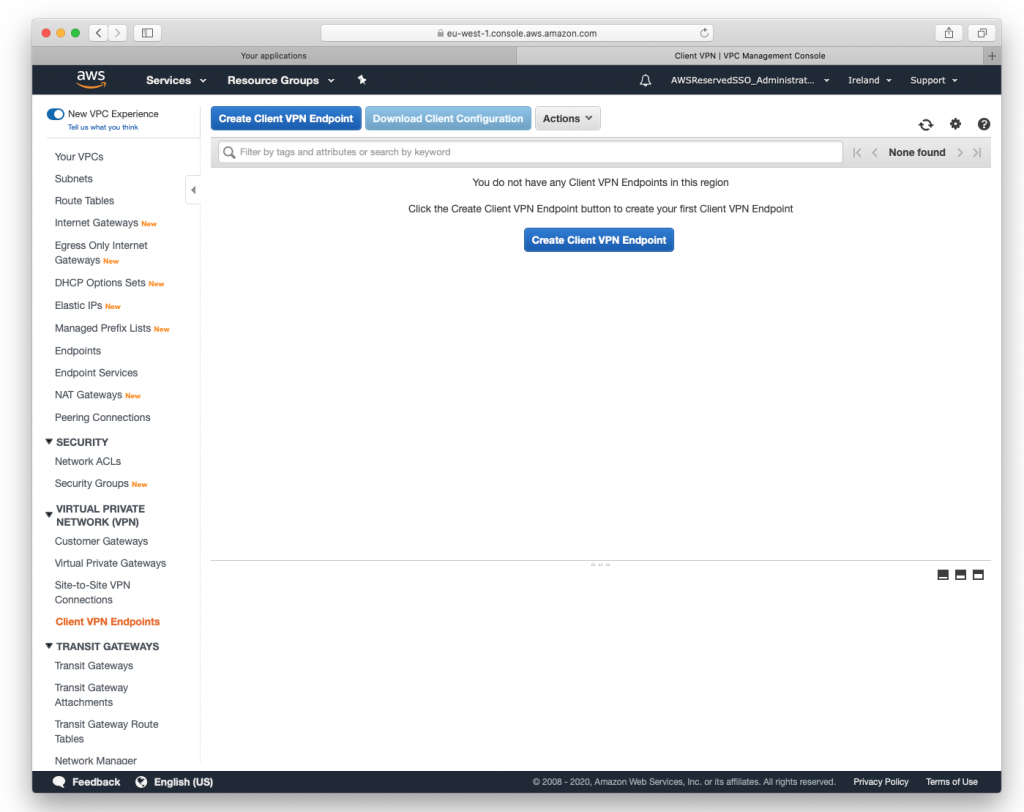Refresh the Client VPN Endpoints list
Screen dimensions: 1024x812
tap(925, 124)
